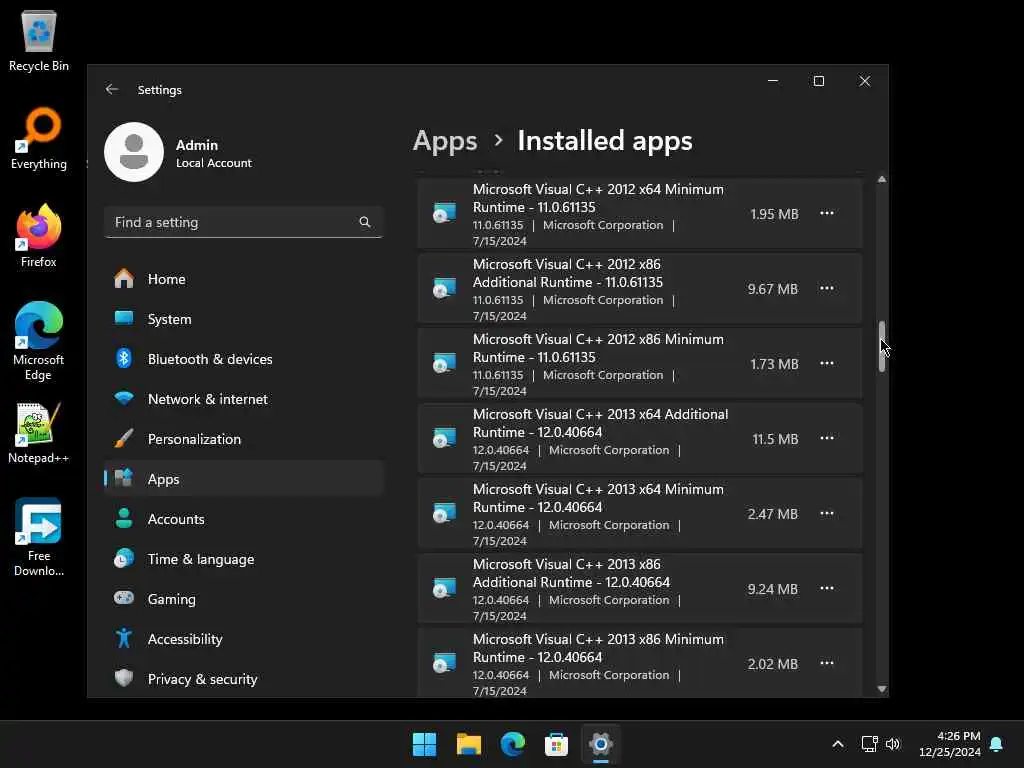Open the Firefox desktop shortcut
The image size is (1024, 768).
click(39, 236)
